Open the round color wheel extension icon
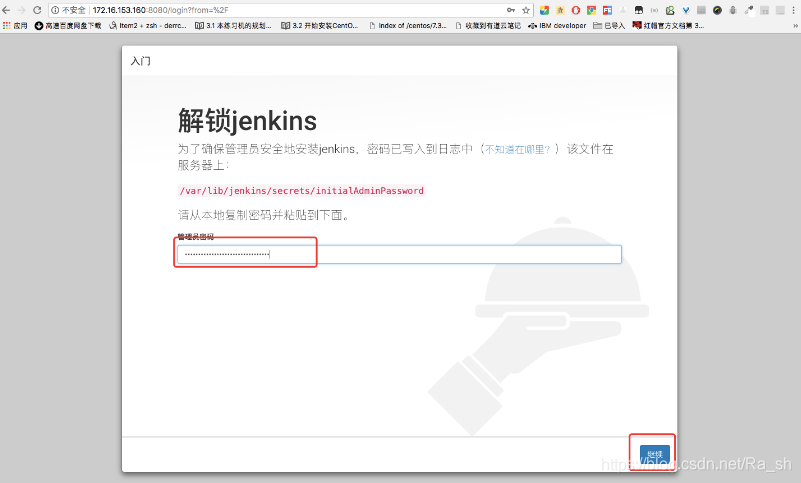The width and height of the screenshot is (801, 483). pyautogui.click(x=717, y=10)
